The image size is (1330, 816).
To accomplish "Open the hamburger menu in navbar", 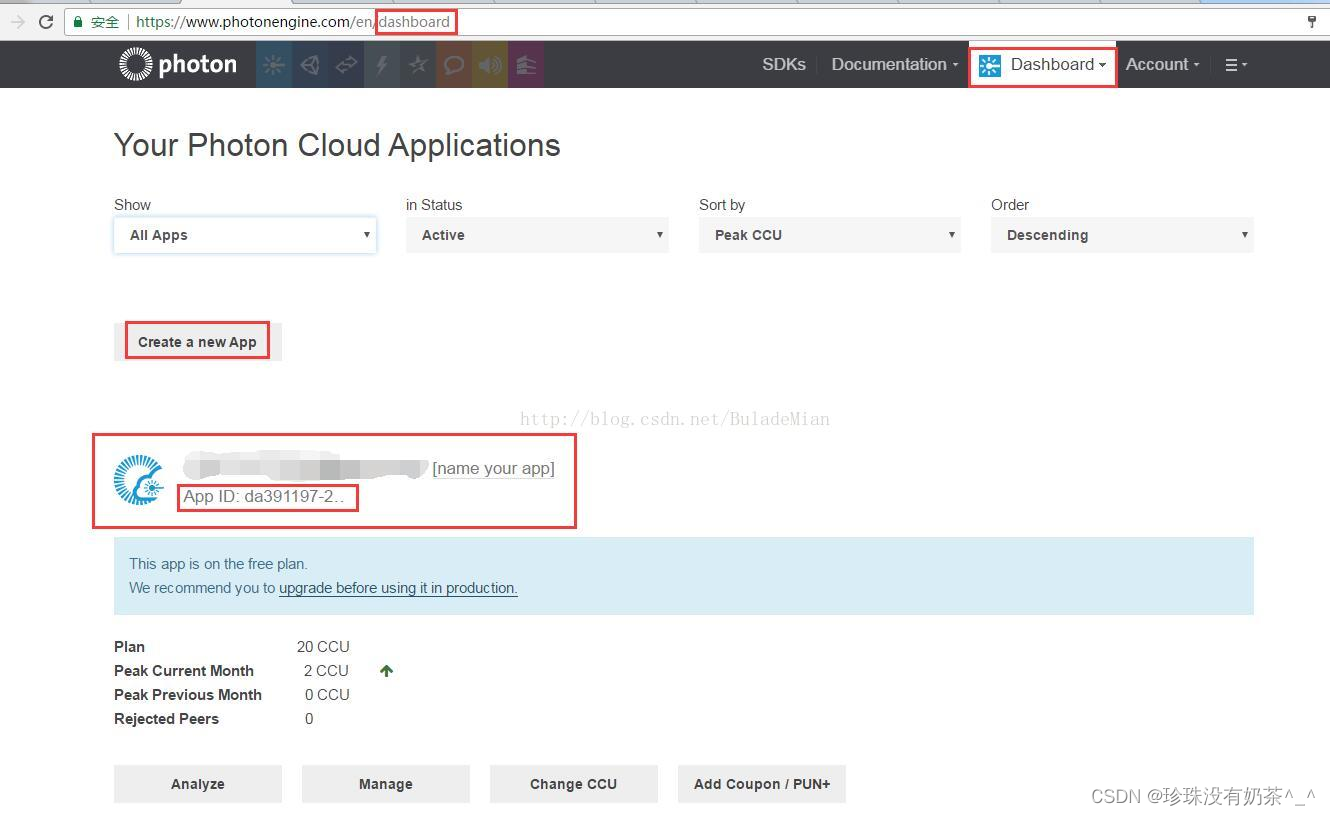I will [x=1236, y=65].
